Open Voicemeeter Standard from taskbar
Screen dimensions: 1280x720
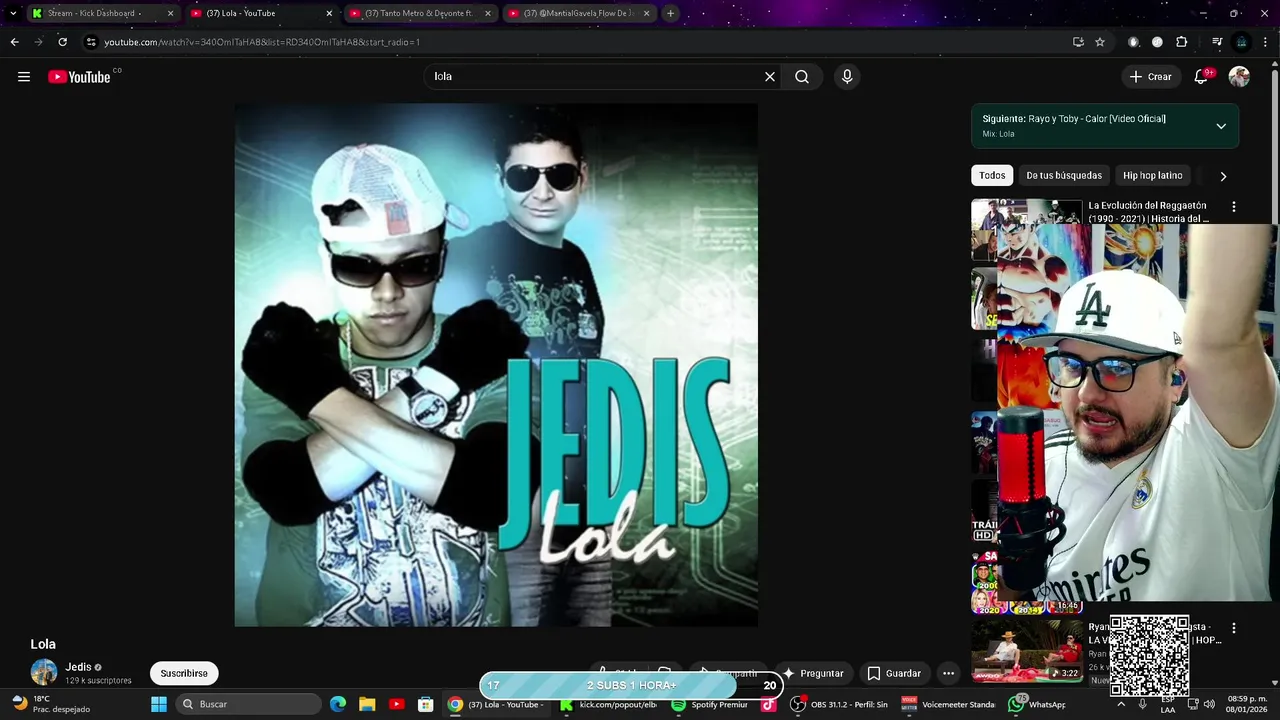(x=950, y=704)
